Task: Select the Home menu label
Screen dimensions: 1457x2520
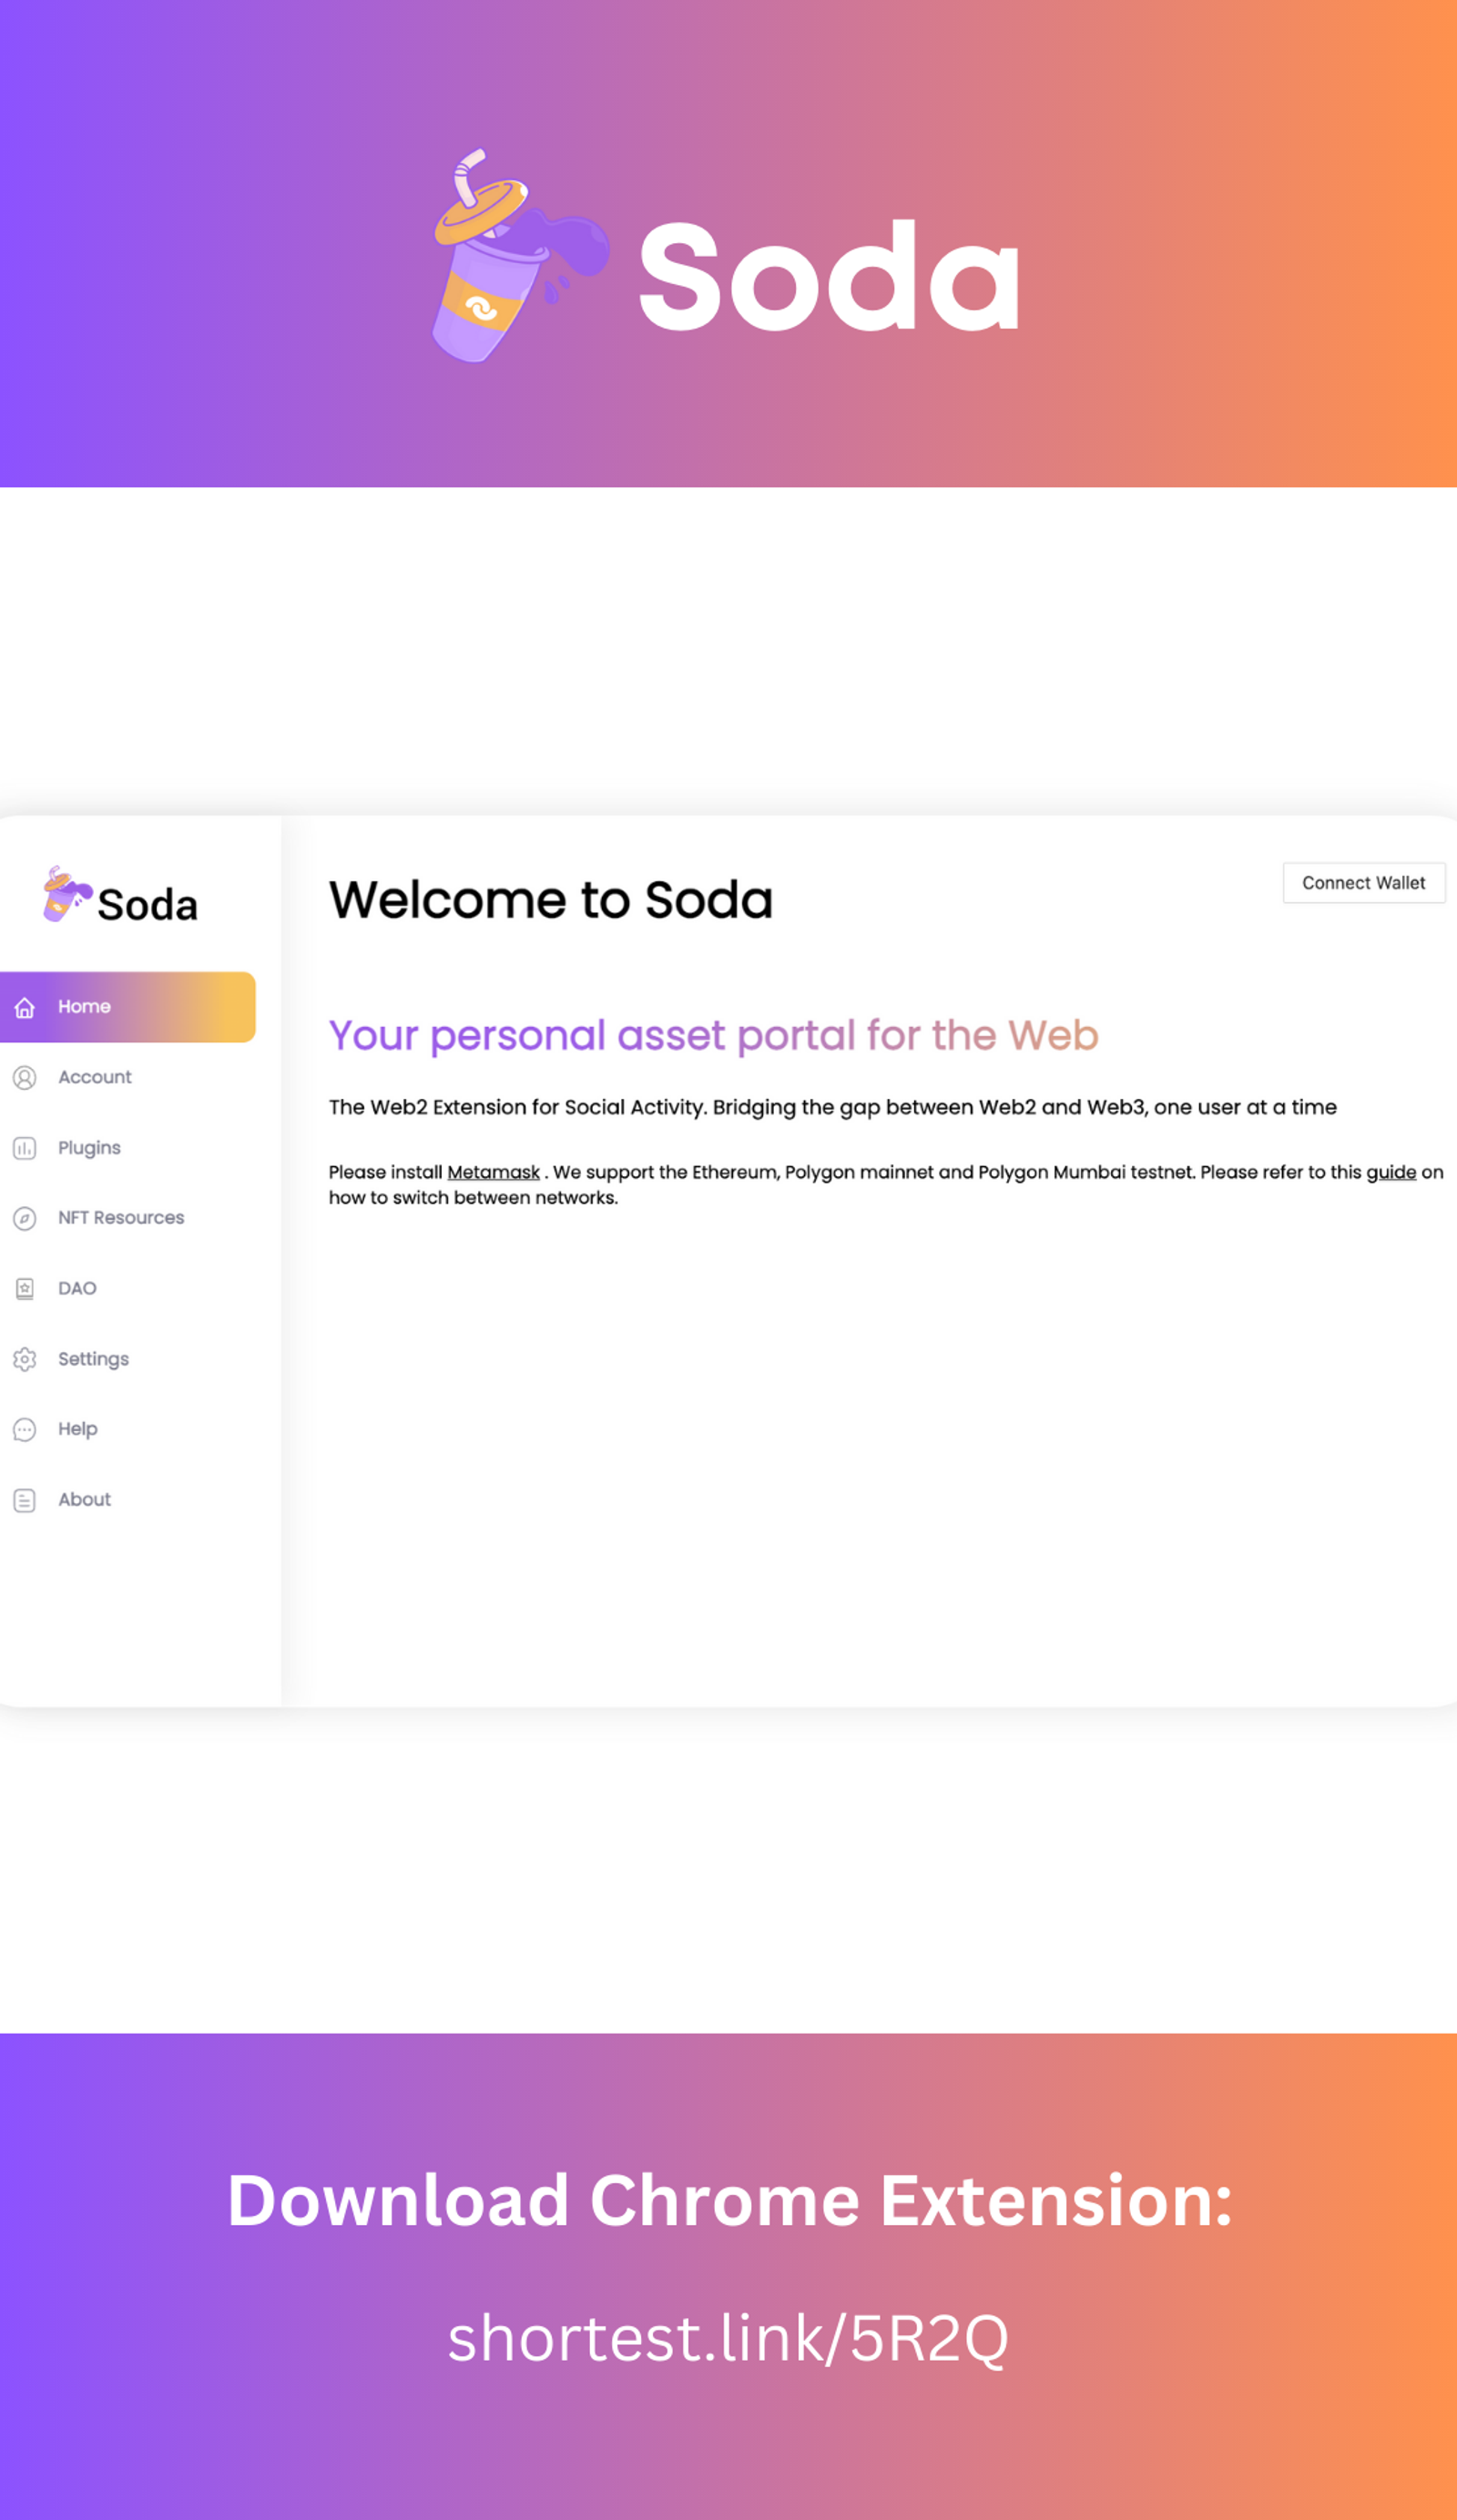Action: [x=84, y=1007]
